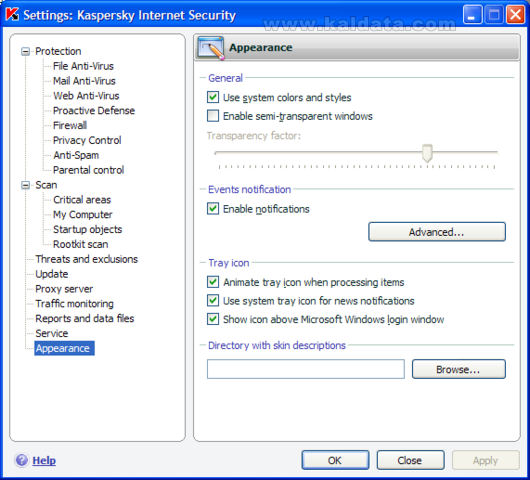The image size is (530, 480).
Task: Select the Scan tree label
Action: point(46,185)
